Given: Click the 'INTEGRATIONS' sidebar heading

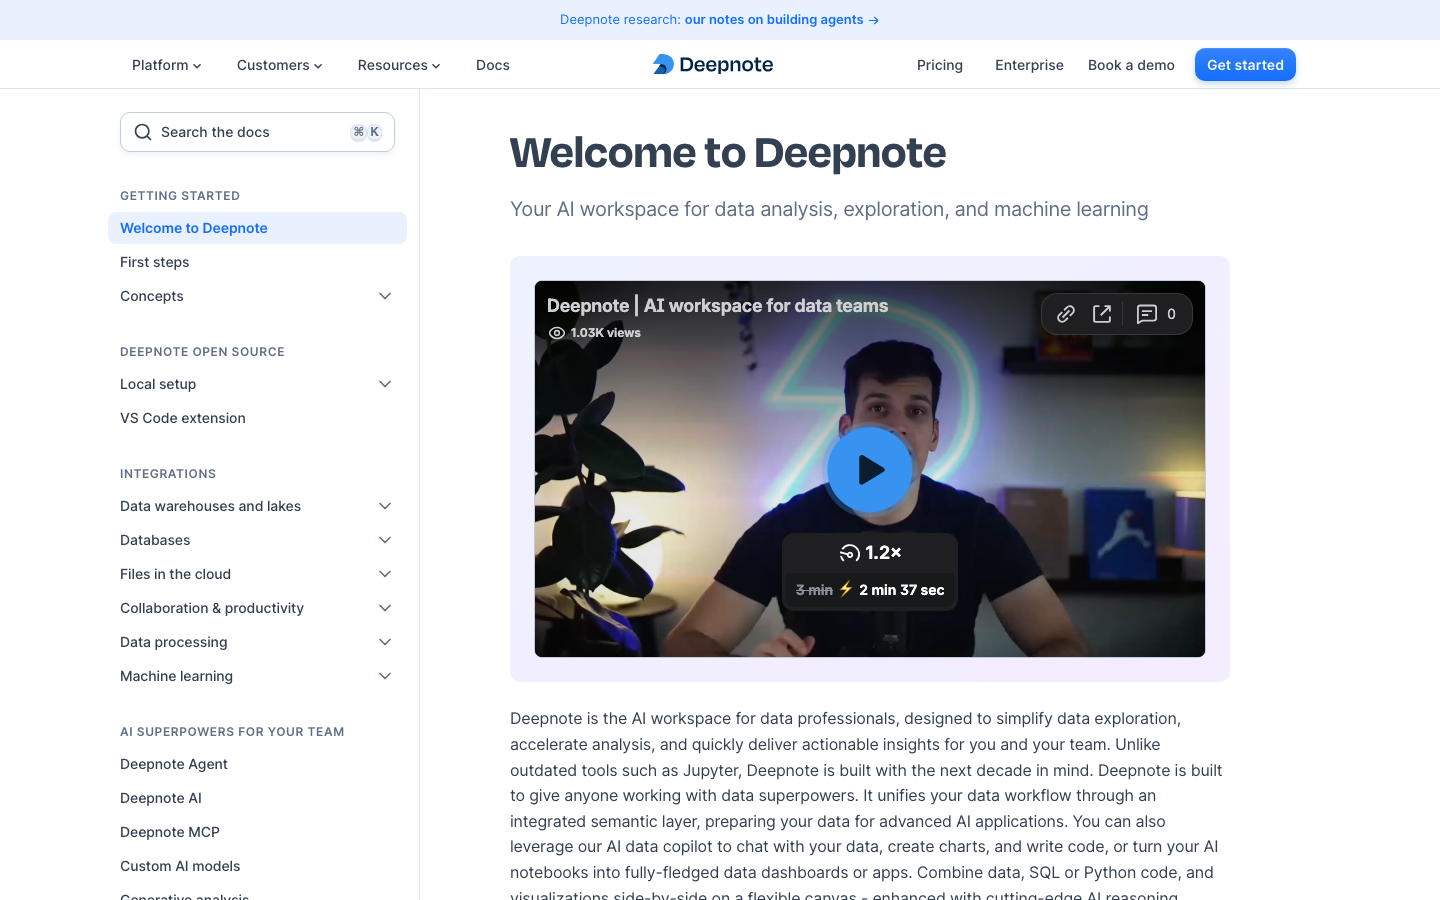Looking at the screenshot, I should (x=168, y=474).
